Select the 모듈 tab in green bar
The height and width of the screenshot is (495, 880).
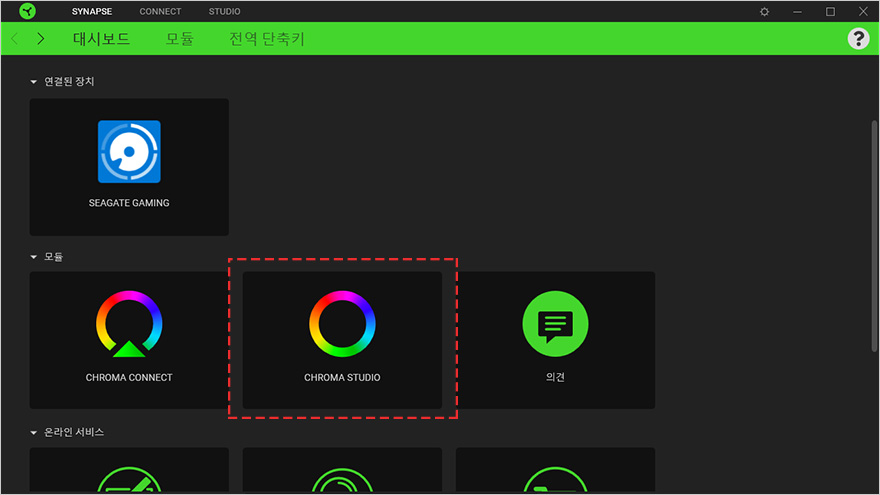180,39
